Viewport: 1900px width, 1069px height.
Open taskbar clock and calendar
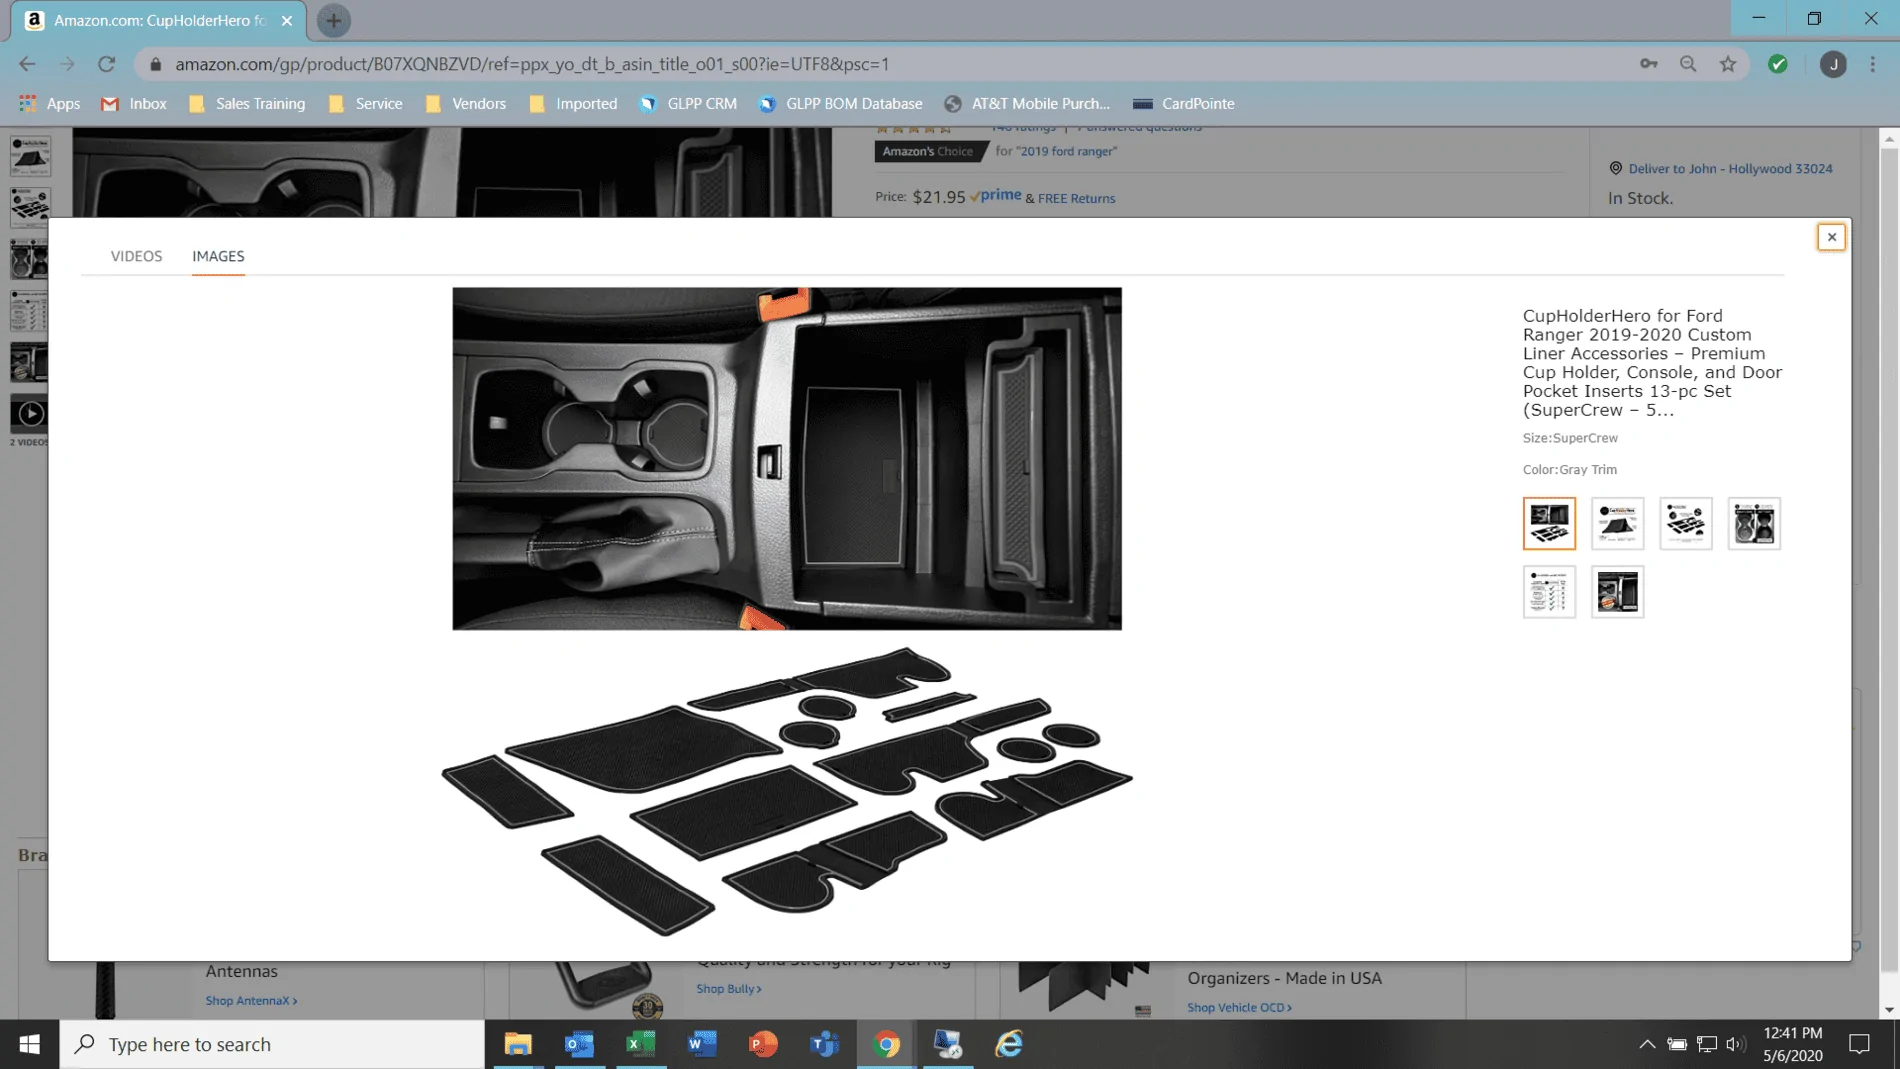pyautogui.click(x=1793, y=1044)
